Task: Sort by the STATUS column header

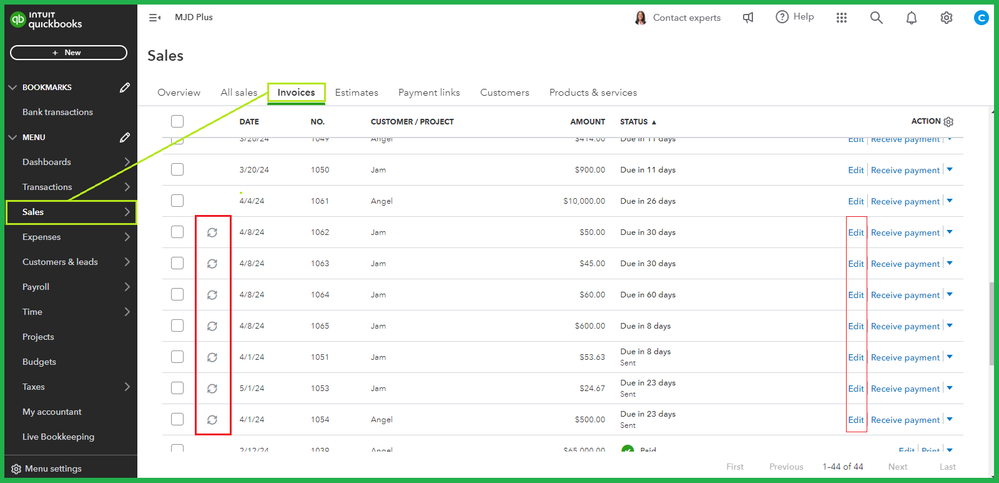Action: coord(638,122)
